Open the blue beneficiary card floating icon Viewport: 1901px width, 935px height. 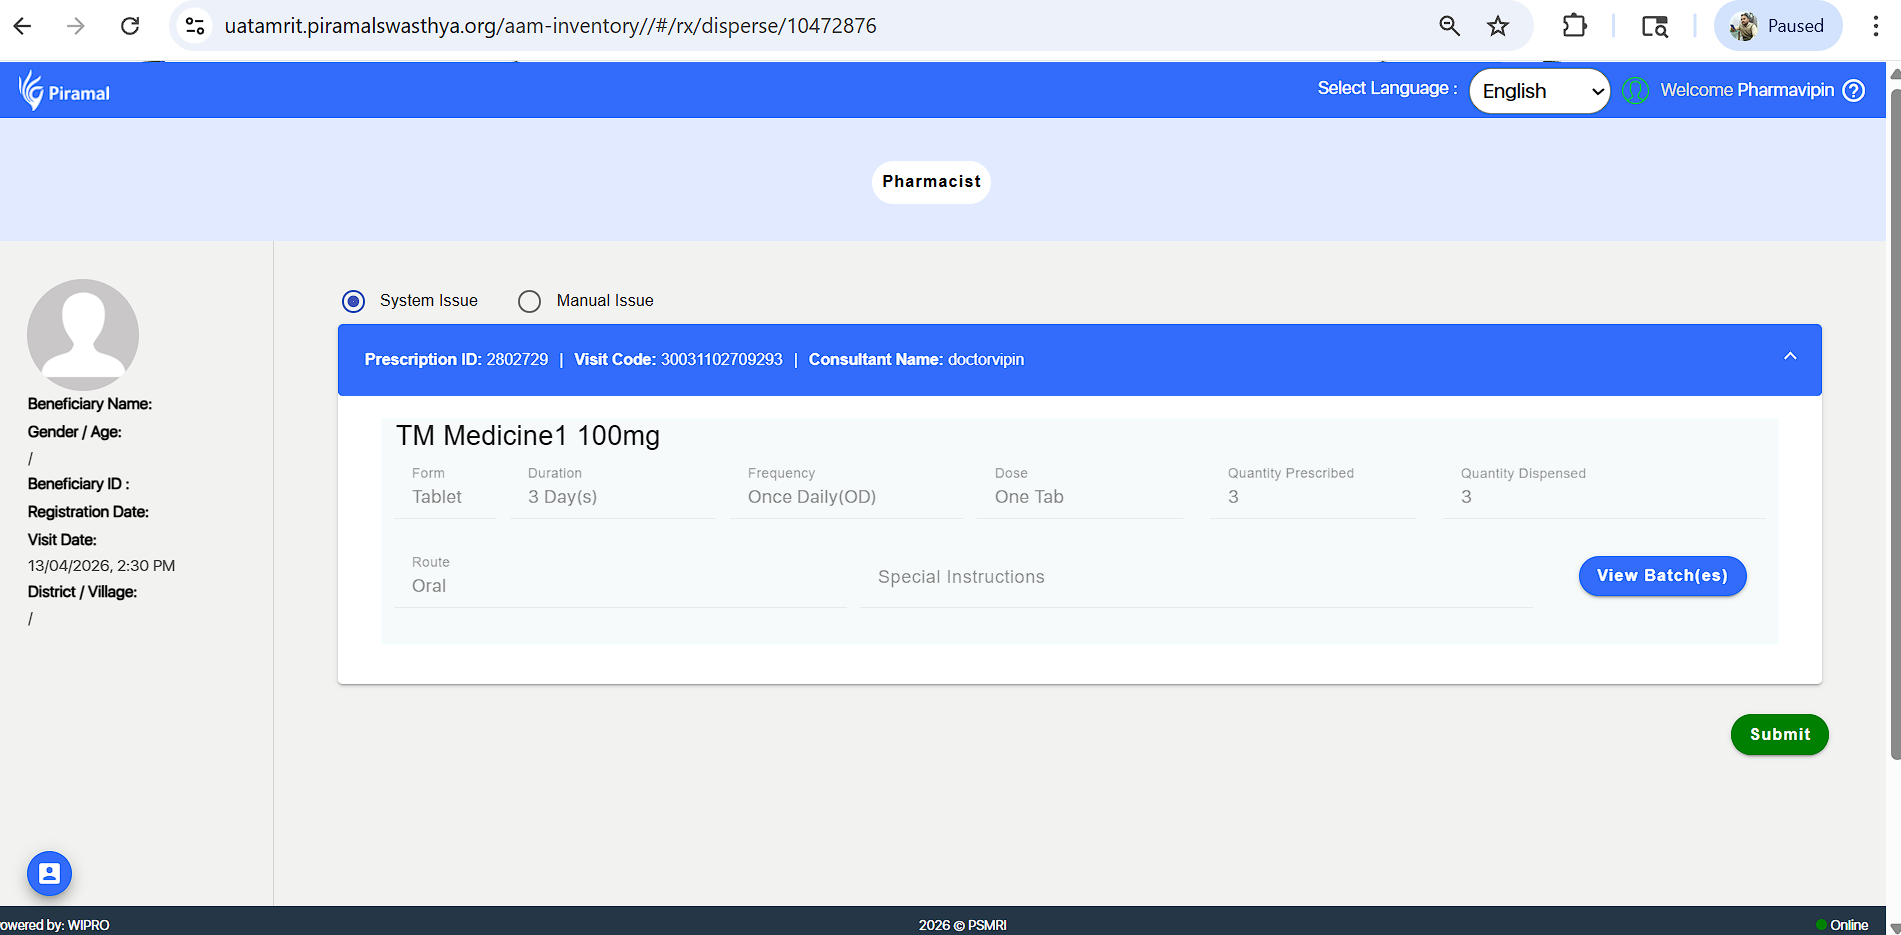tap(49, 873)
